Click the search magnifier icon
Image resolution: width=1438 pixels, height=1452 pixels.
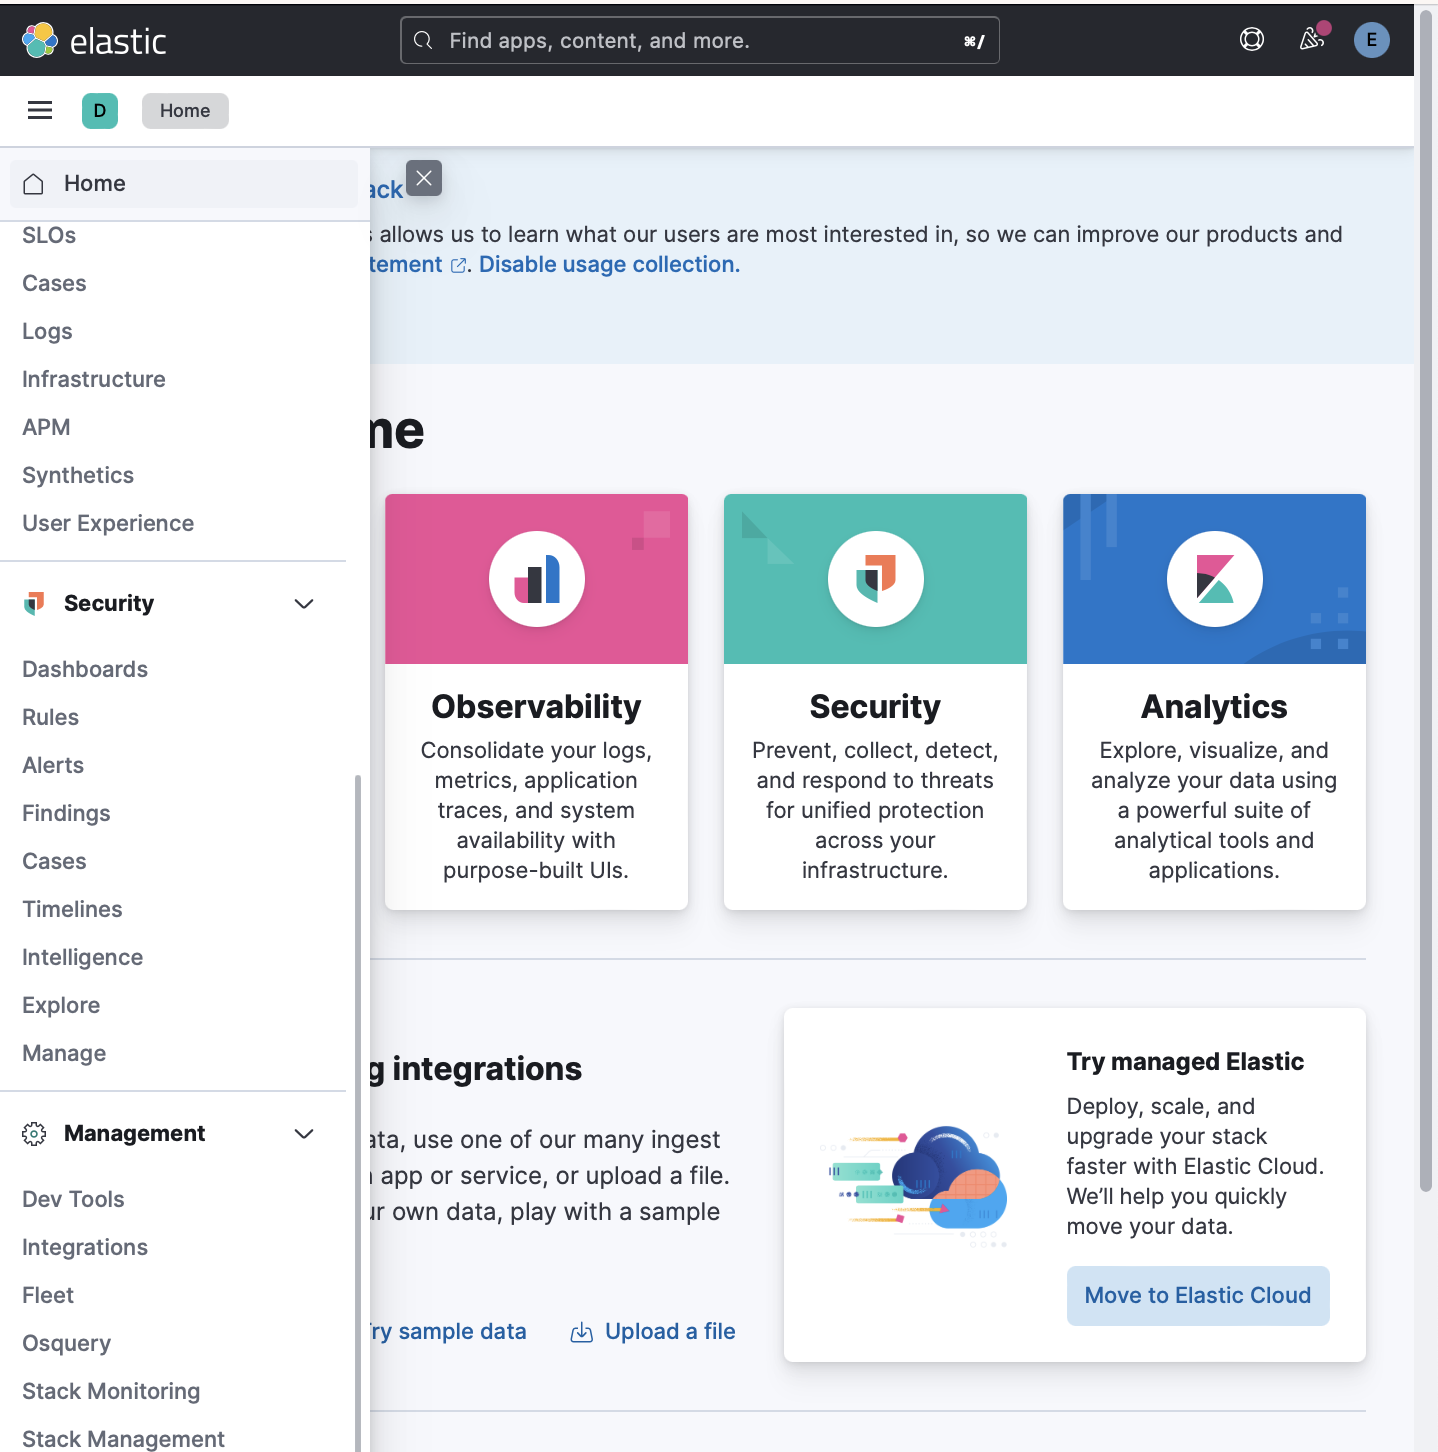point(424,40)
